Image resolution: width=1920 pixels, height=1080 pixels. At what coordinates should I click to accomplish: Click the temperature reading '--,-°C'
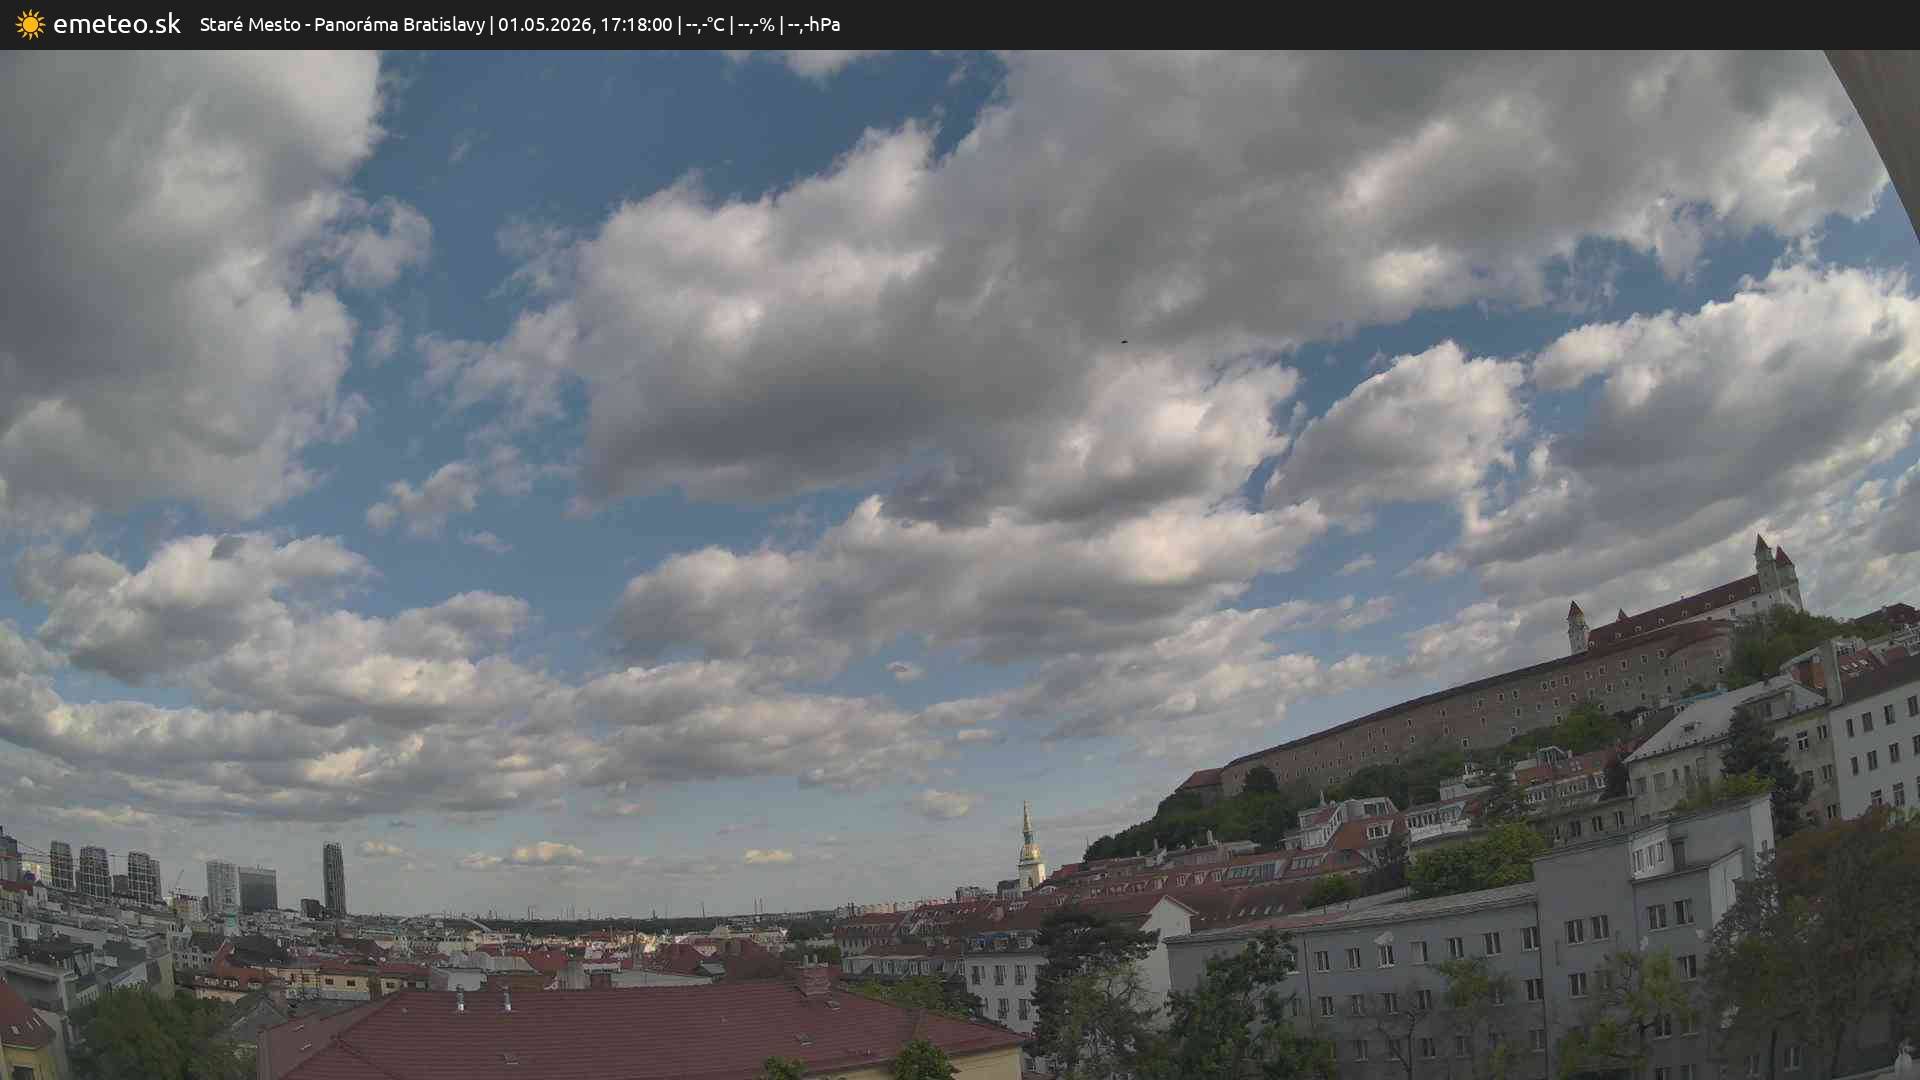(x=705, y=24)
